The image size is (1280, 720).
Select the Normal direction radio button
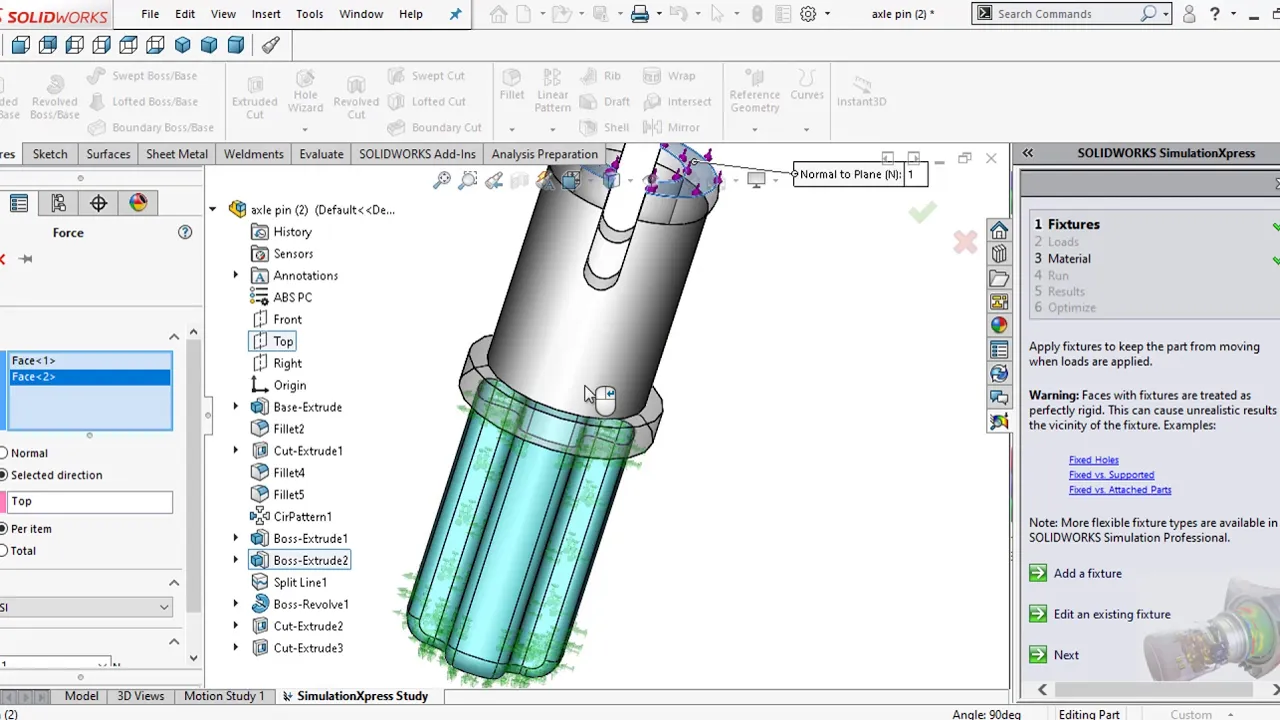[x=3, y=453]
